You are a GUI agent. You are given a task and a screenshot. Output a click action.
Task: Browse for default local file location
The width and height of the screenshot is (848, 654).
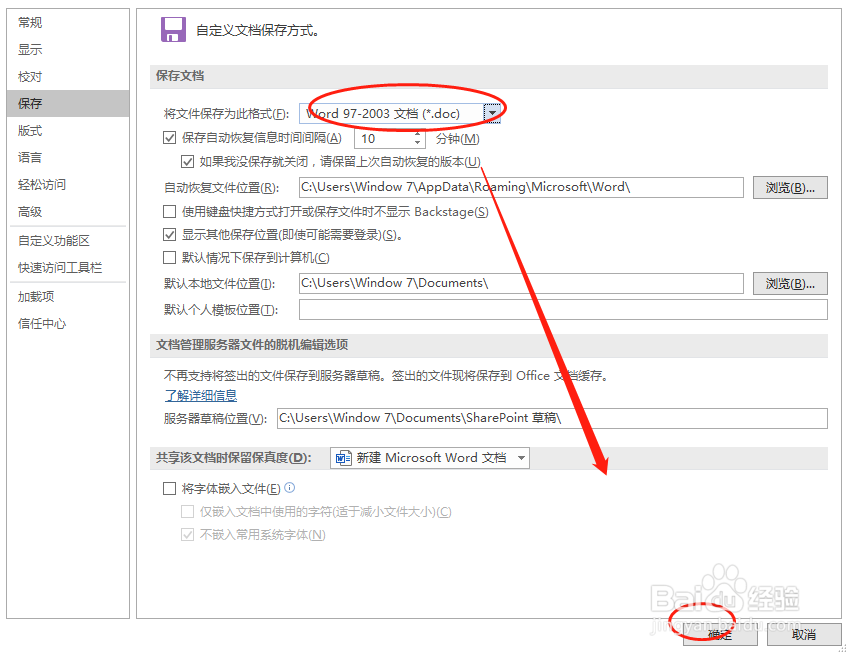click(x=790, y=283)
